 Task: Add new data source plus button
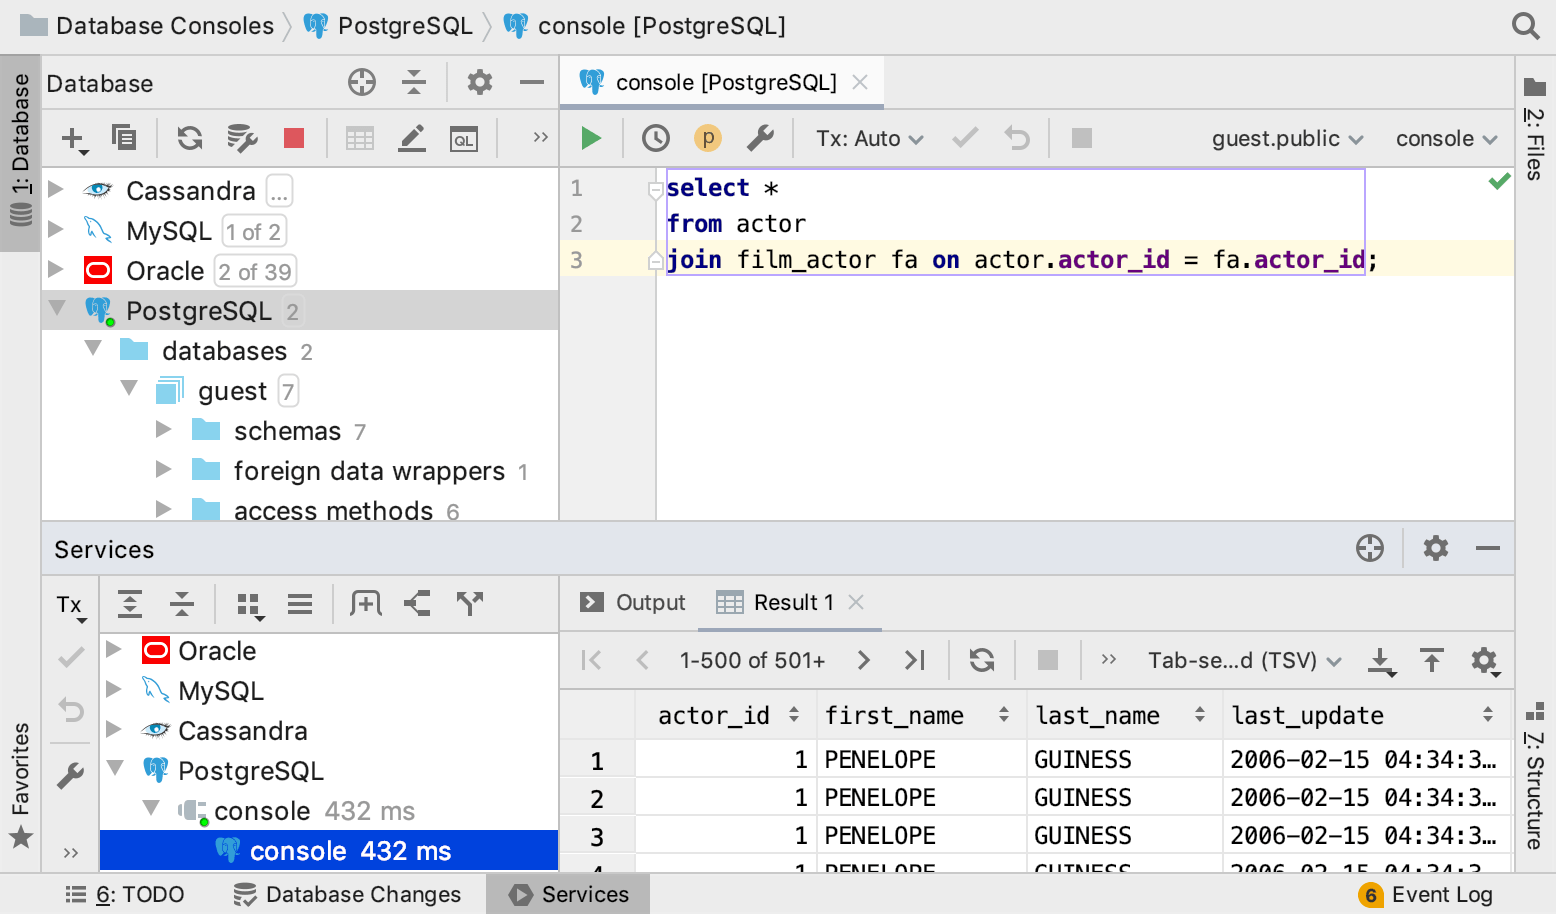click(x=74, y=138)
